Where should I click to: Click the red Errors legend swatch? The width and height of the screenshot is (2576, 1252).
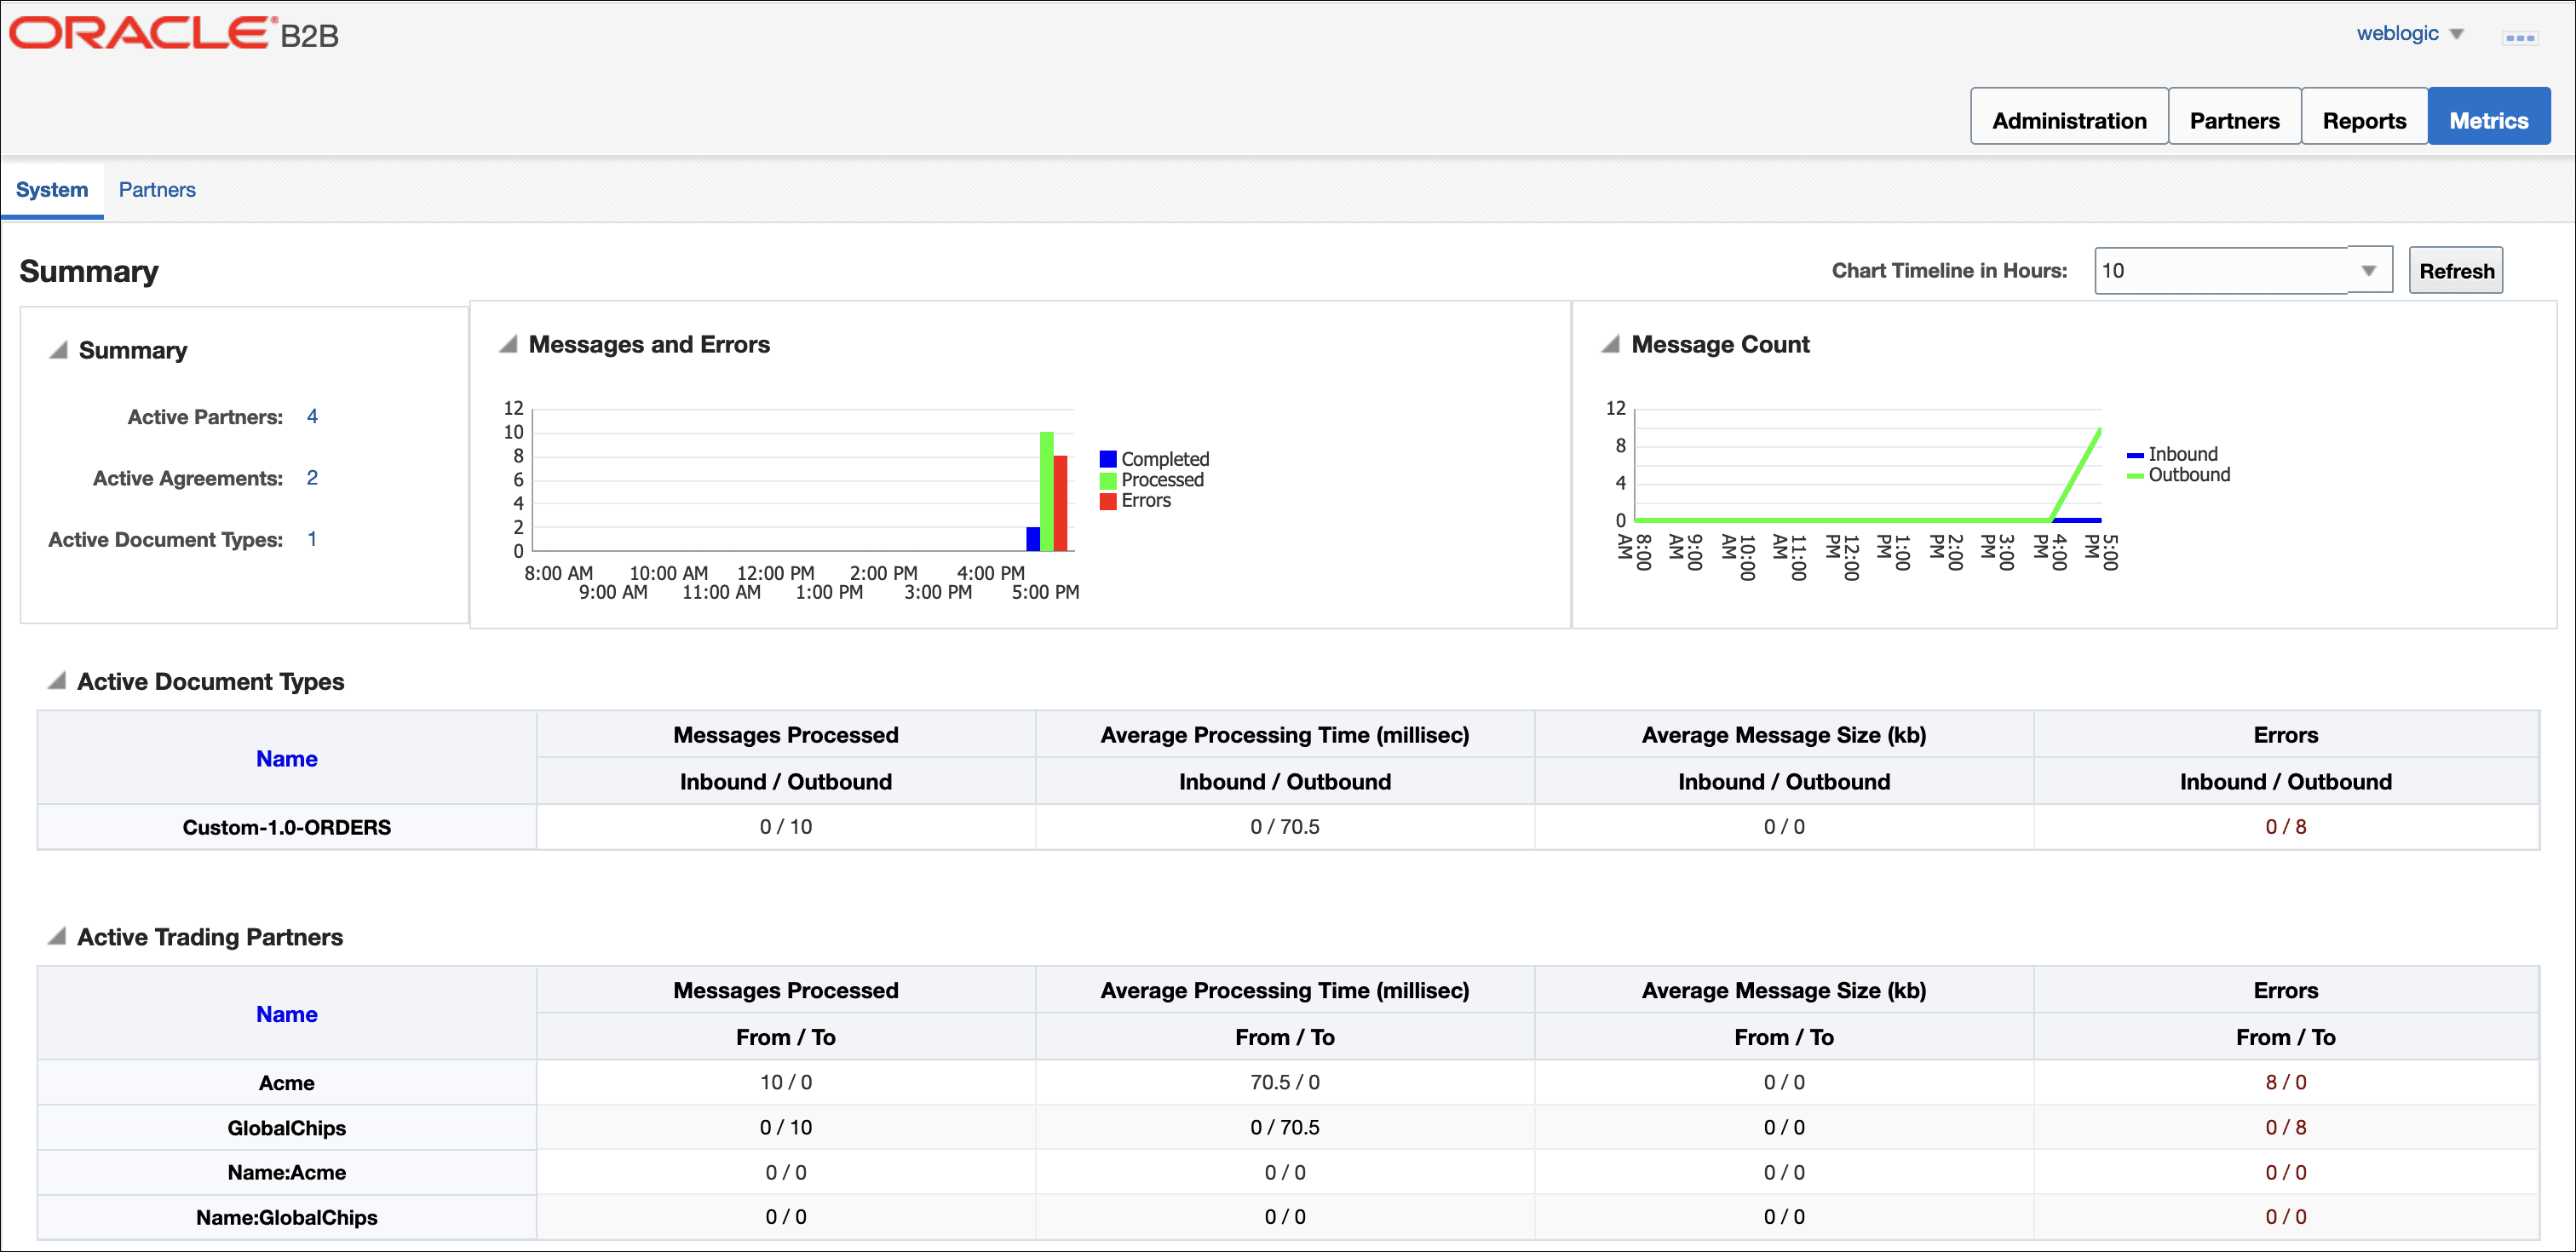point(1107,501)
